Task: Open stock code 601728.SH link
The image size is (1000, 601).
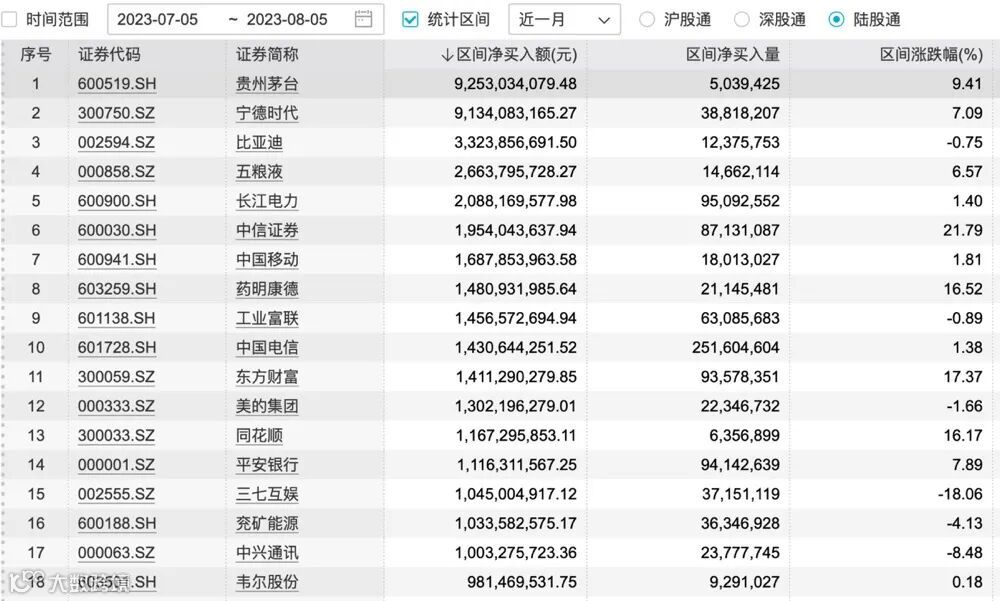Action: coord(117,348)
